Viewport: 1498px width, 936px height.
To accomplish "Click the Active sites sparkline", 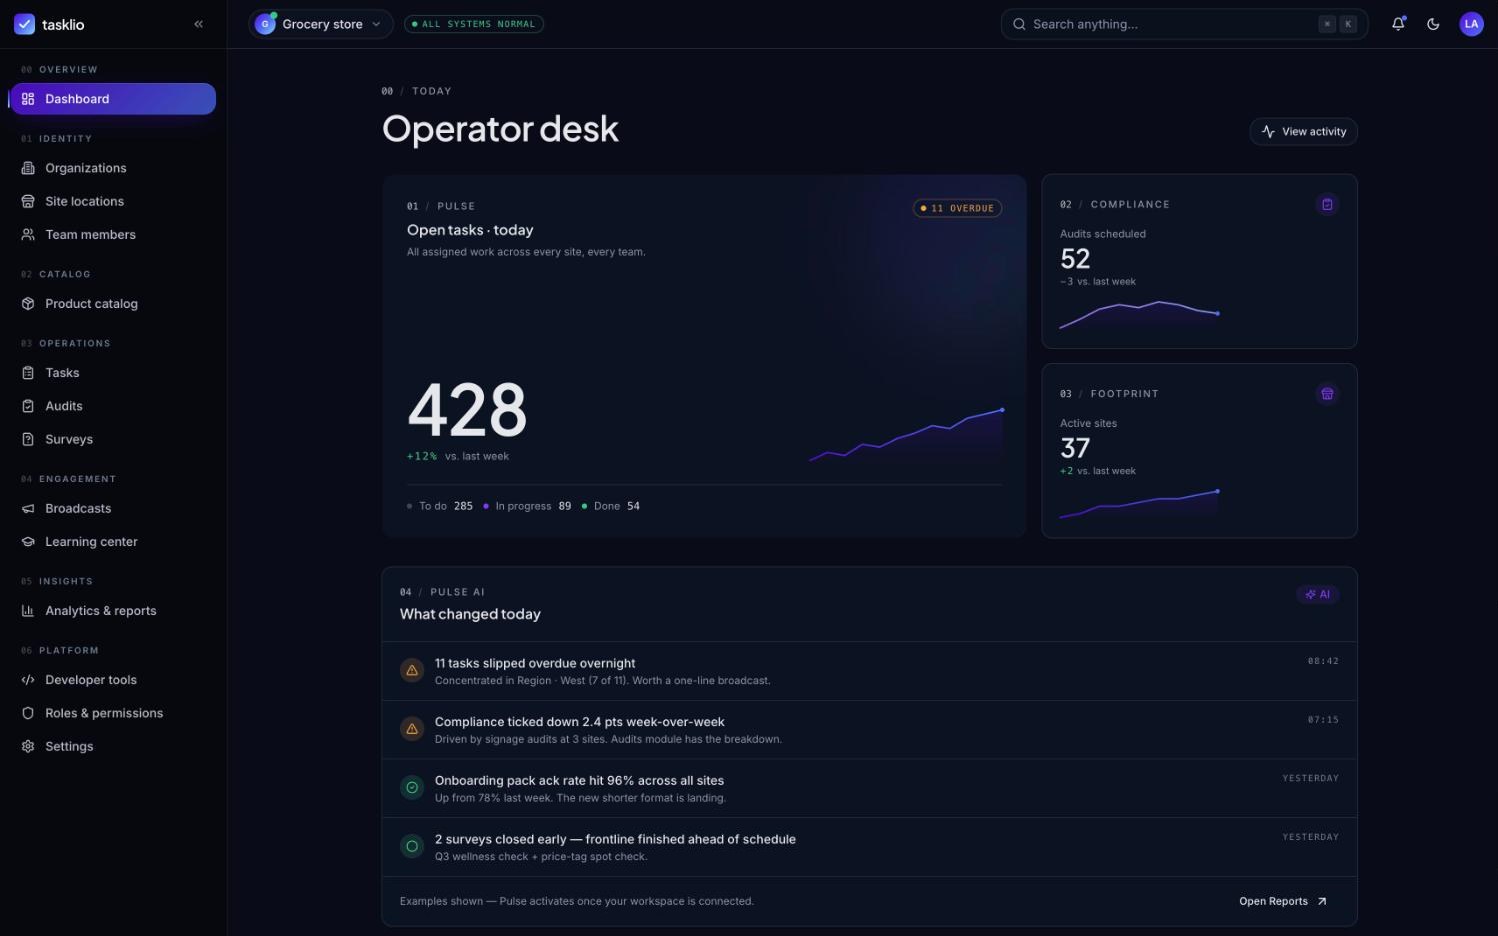I will click(1139, 504).
